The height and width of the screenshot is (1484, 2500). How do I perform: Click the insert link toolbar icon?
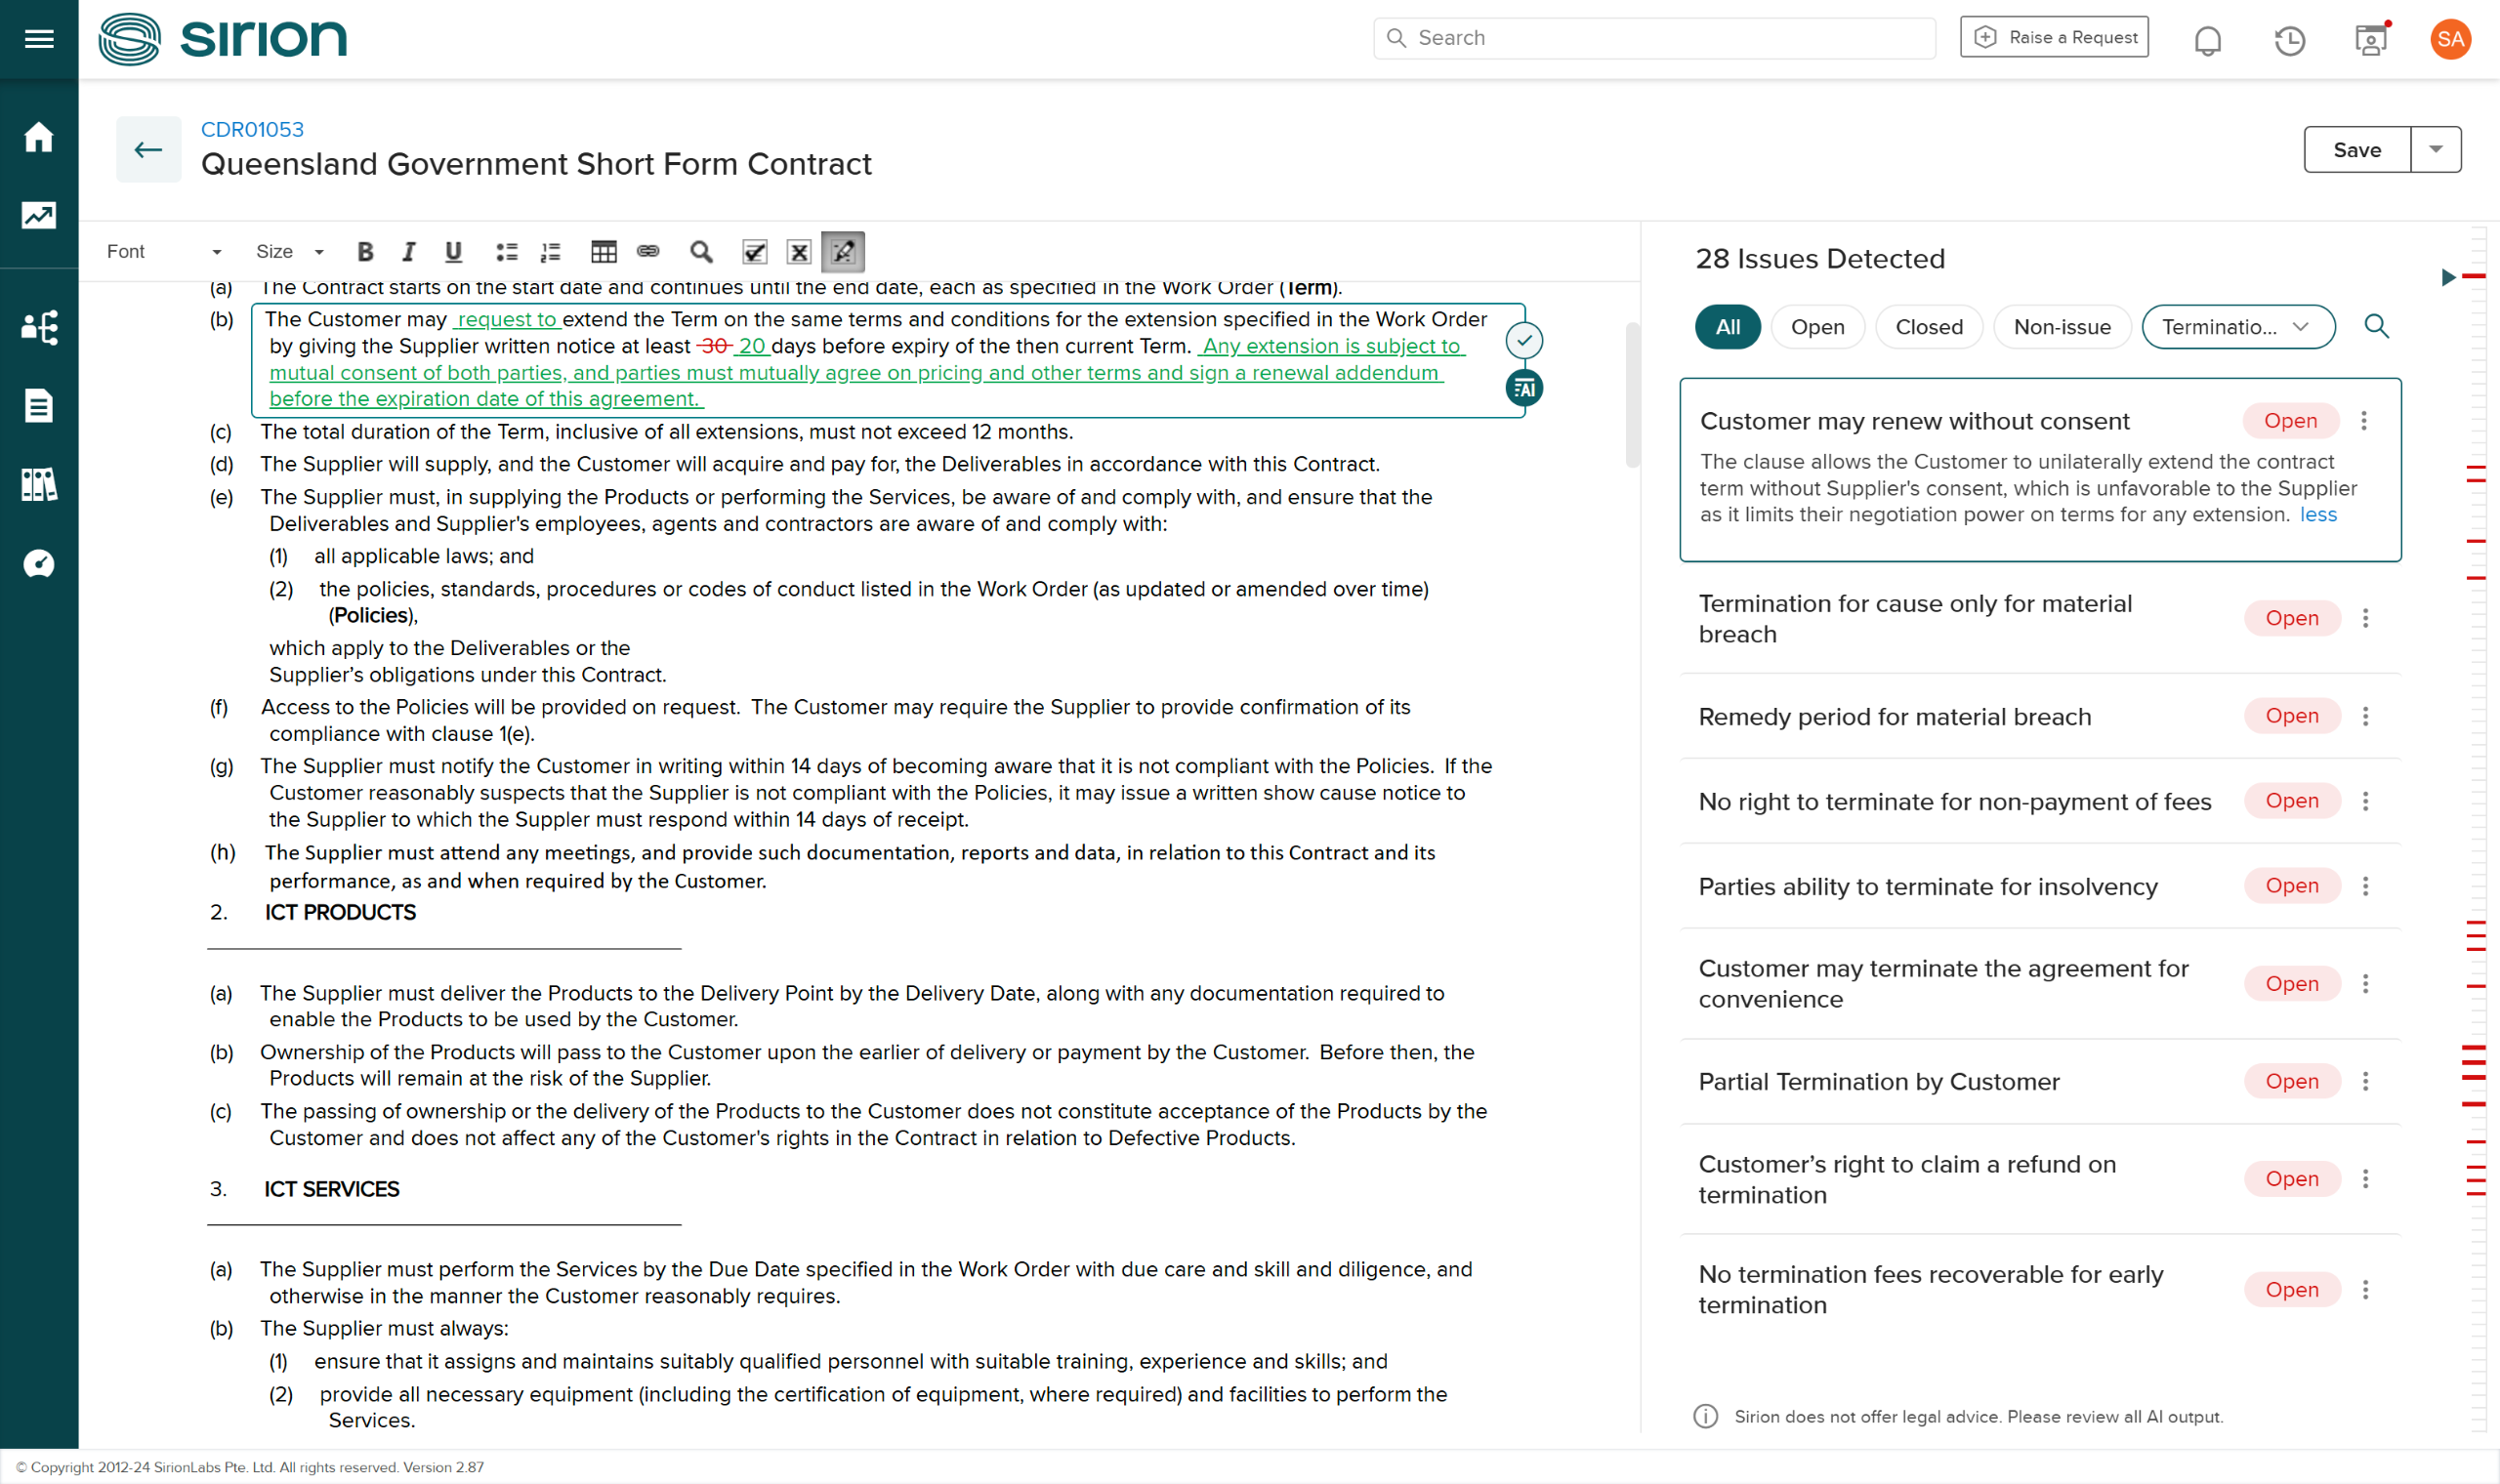(648, 252)
